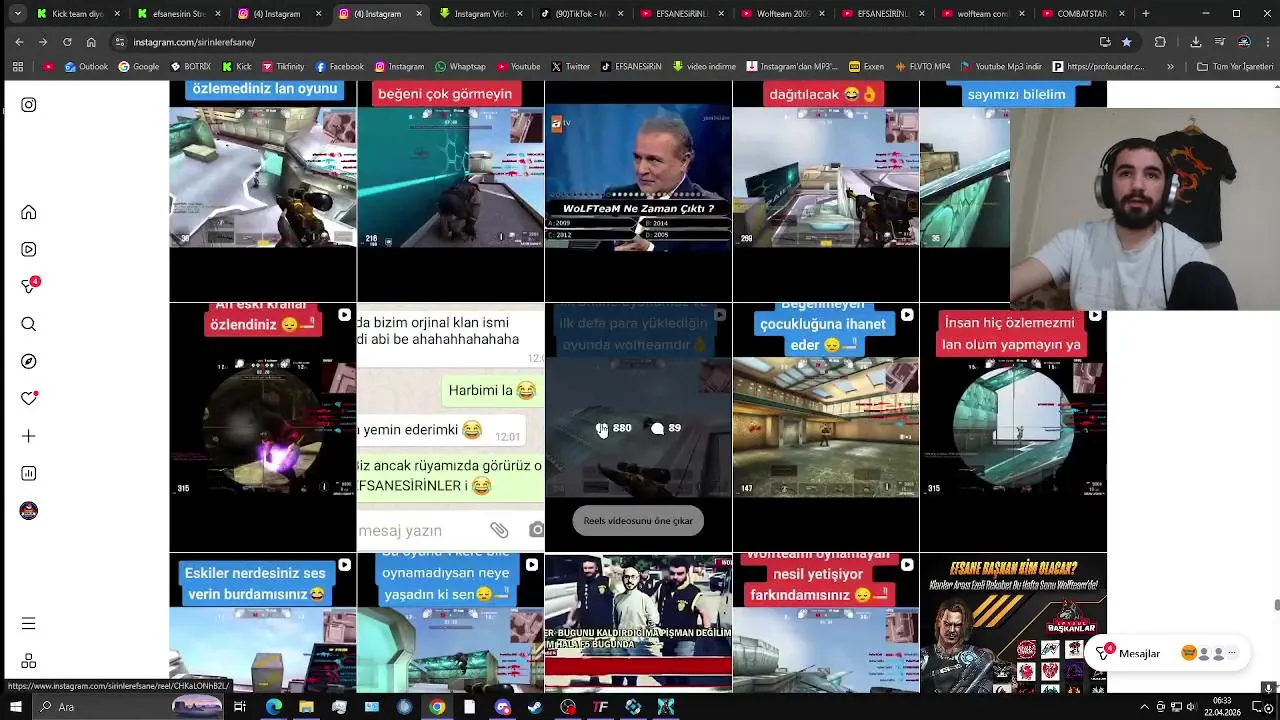Open a new browser tab

pyautogui.click(x=1146, y=14)
